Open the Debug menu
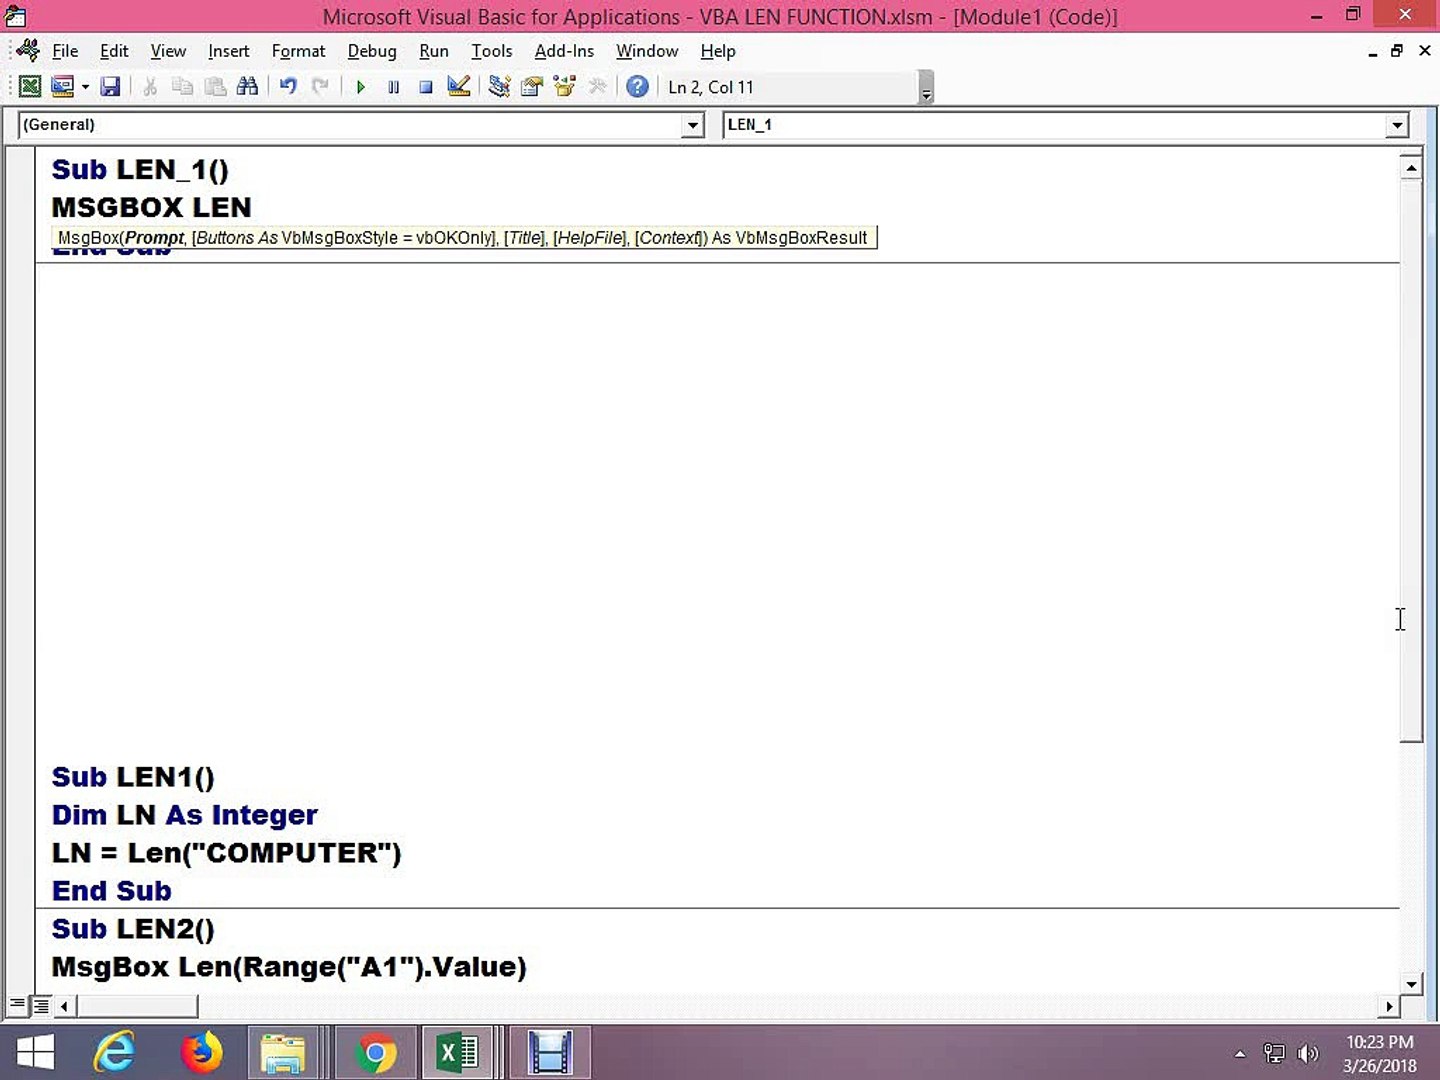Image resolution: width=1440 pixels, height=1080 pixels. coord(372,51)
